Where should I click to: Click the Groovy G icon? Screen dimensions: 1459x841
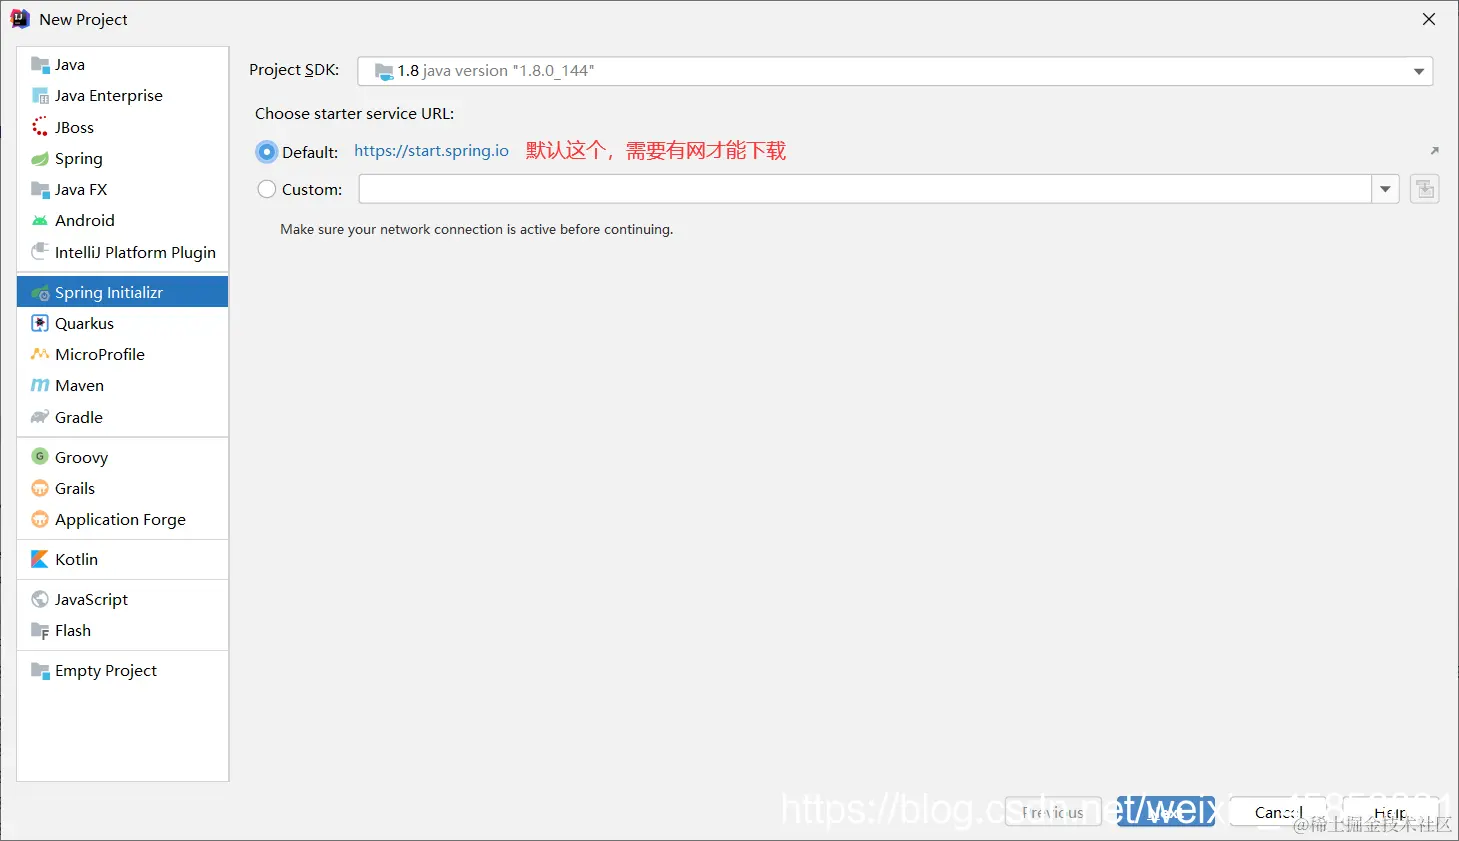[40, 457]
